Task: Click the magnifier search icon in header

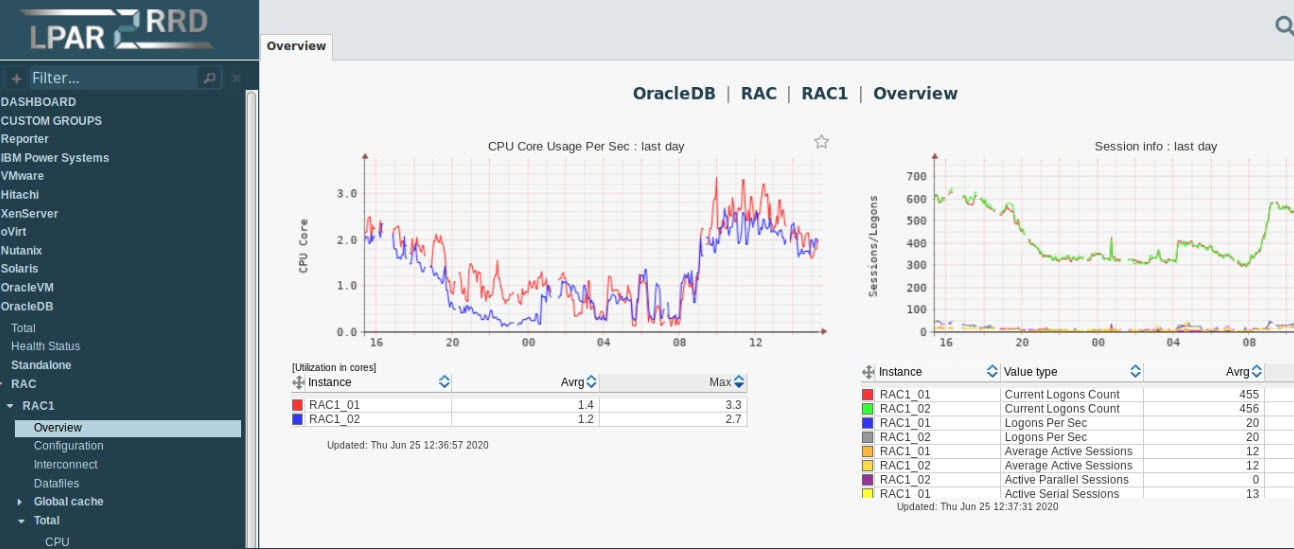Action: 1283,27
